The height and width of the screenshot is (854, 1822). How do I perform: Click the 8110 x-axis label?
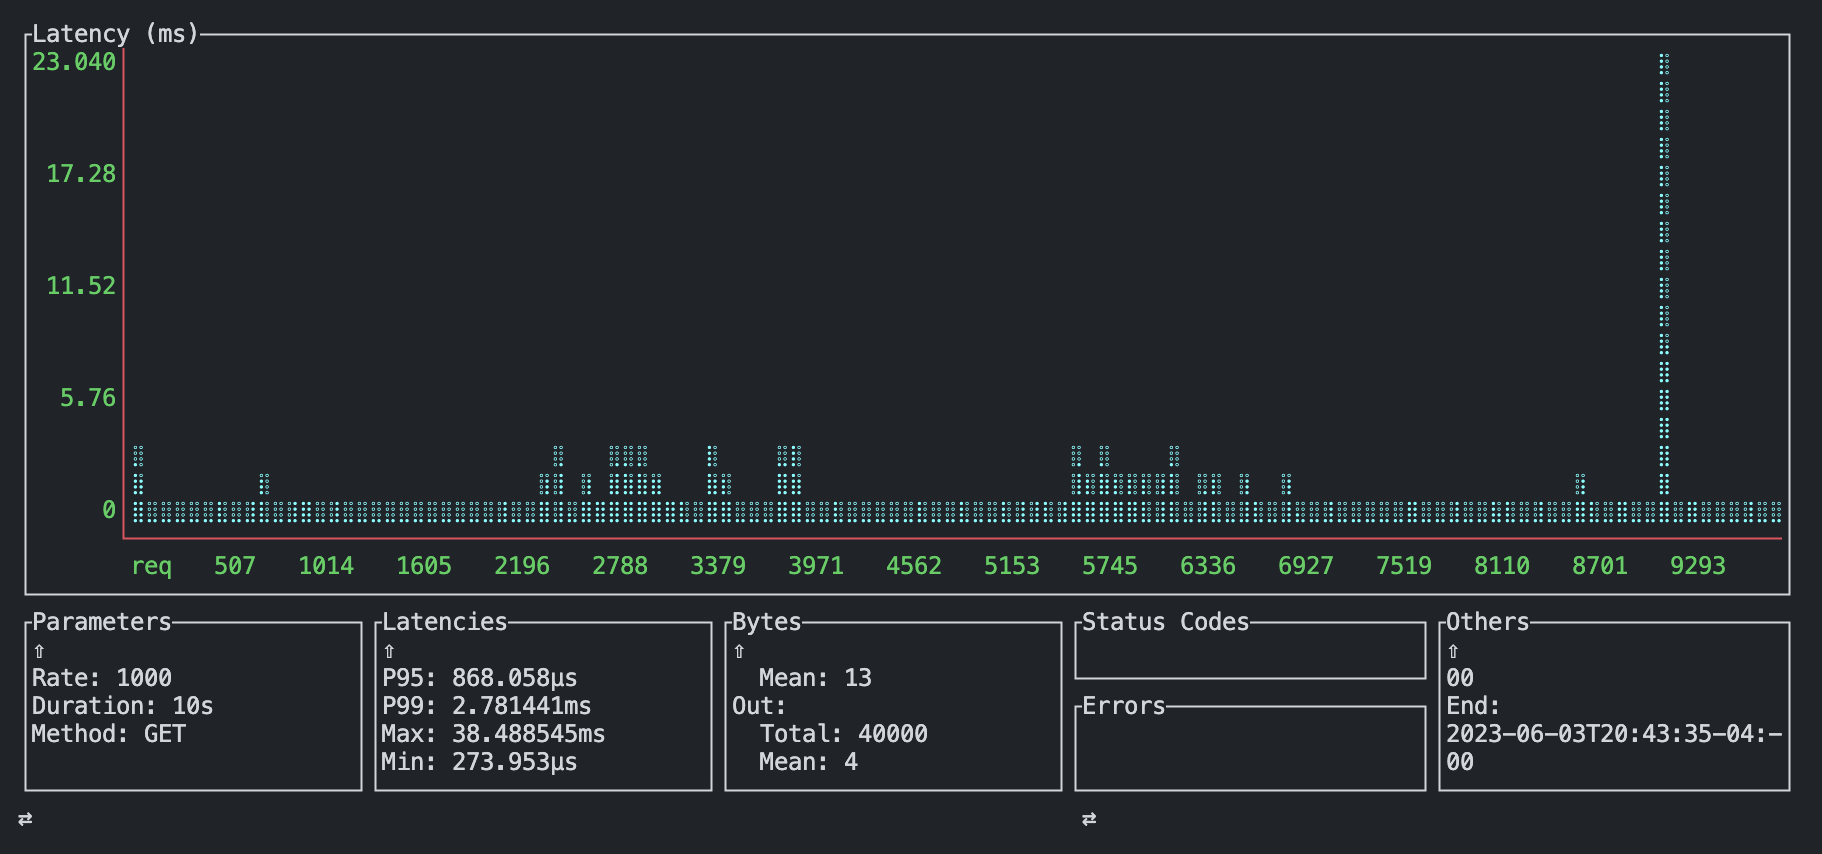(x=1502, y=566)
